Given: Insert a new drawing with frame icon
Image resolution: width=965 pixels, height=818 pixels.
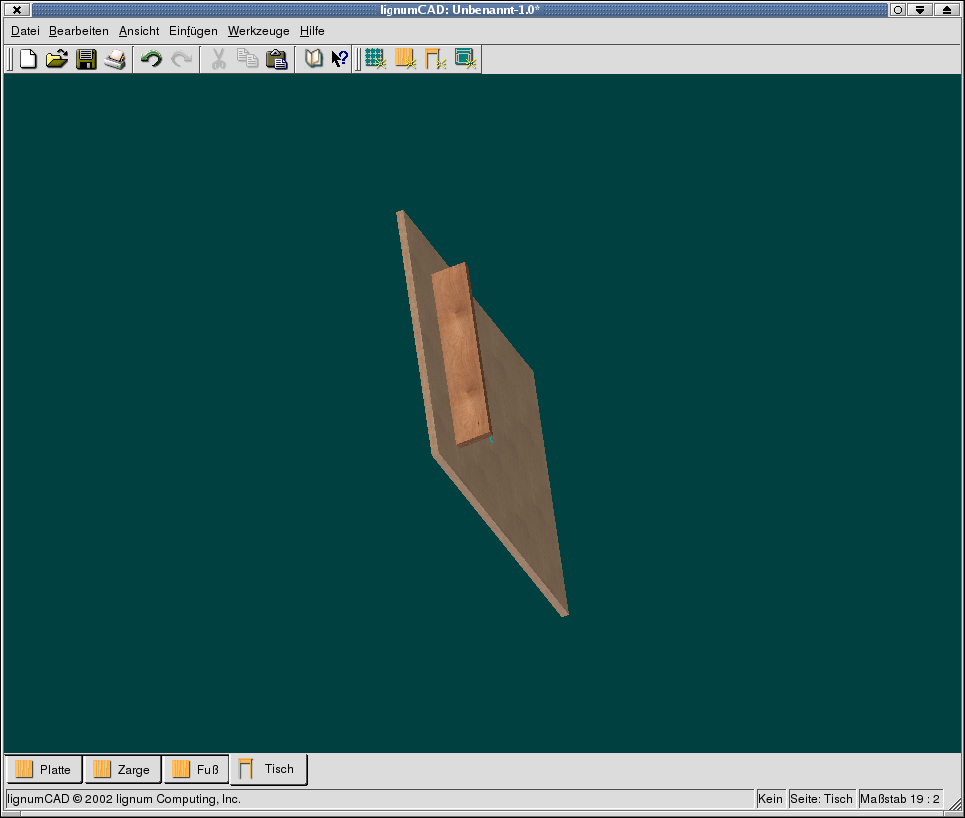Looking at the screenshot, I should [x=465, y=59].
